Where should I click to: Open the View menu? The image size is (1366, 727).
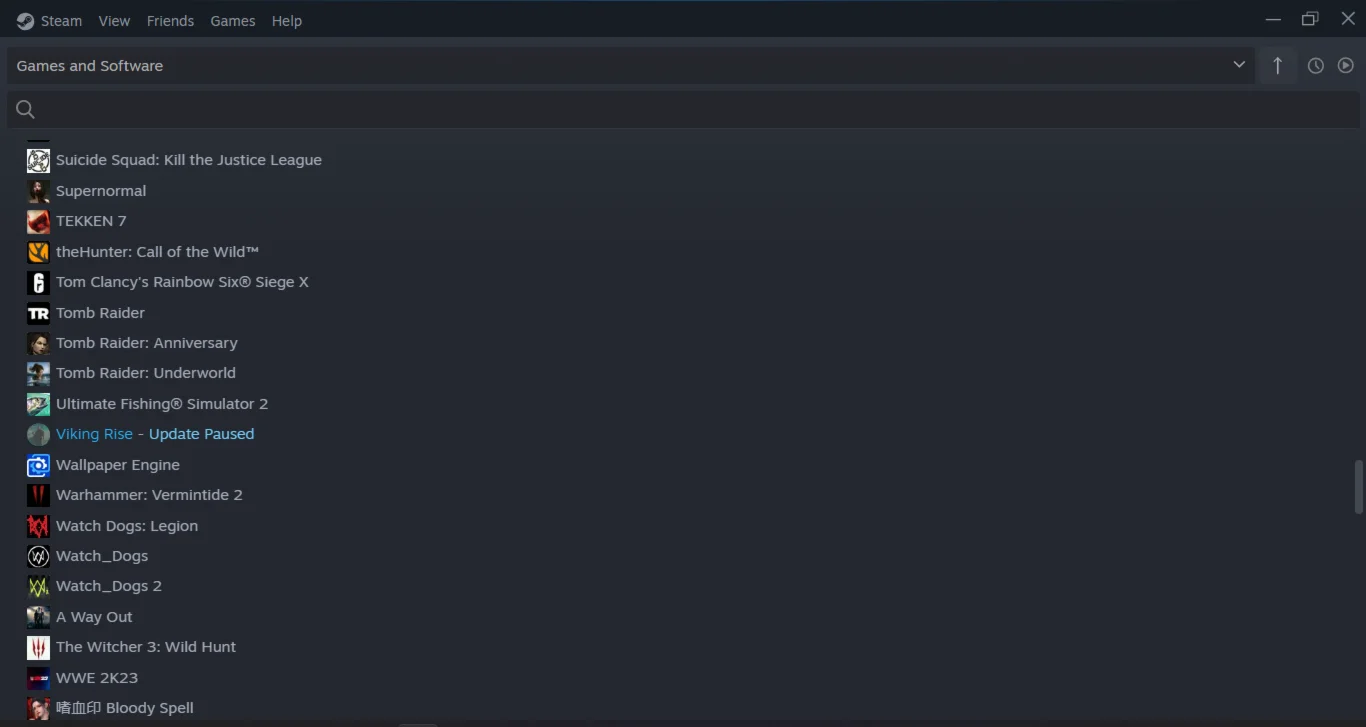[114, 21]
